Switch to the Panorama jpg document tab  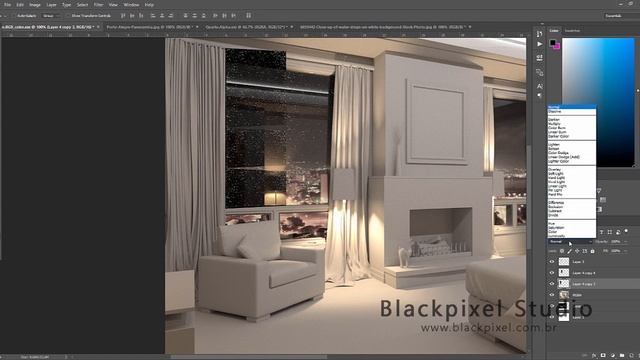pyautogui.click(x=152, y=27)
